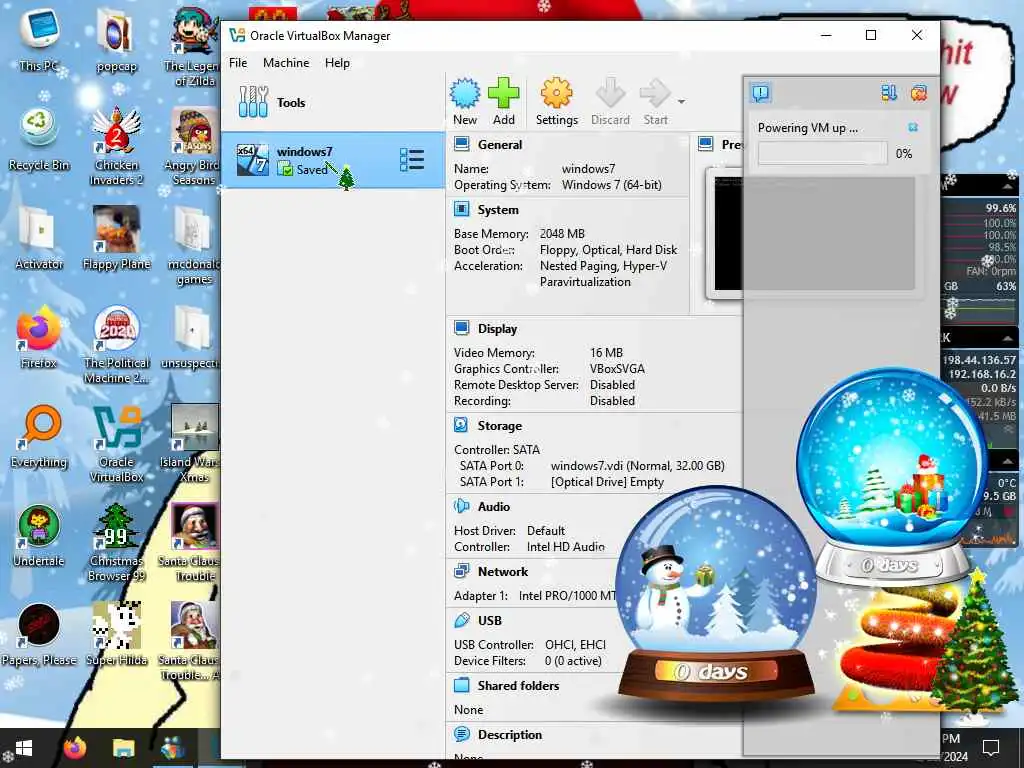The height and width of the screenshot is (768, 1024).
Task: Click the USB plug icon
Action: point(462,620)
